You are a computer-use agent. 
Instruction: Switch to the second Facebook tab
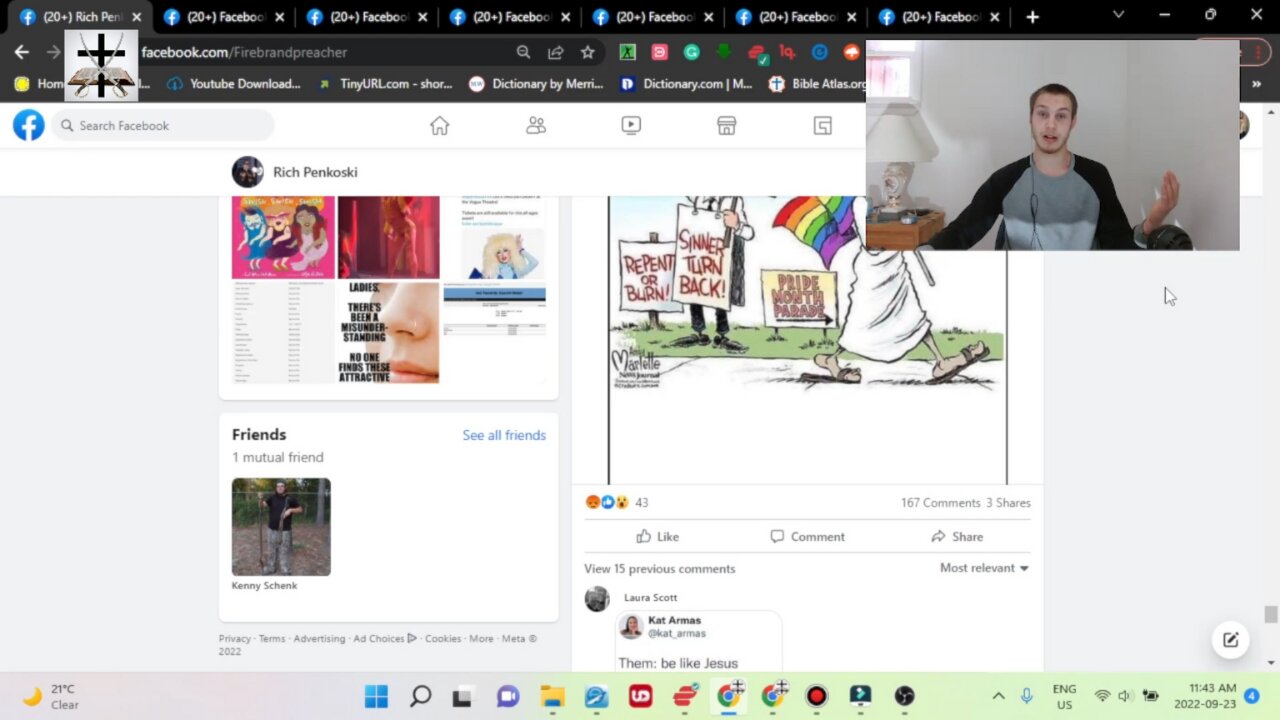pyautogui.click(x=223, y=17)
